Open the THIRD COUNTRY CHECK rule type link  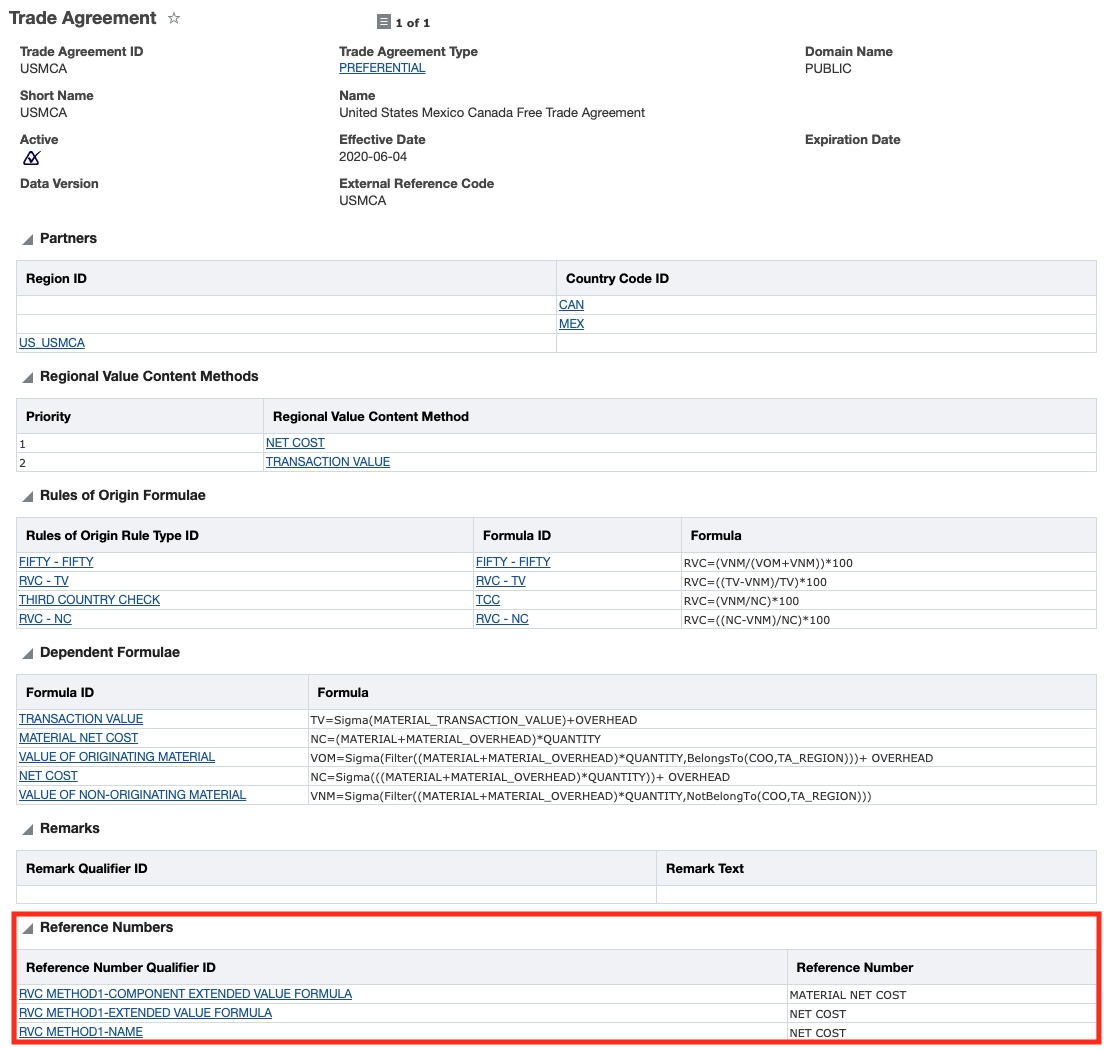(x=89, y=600)
